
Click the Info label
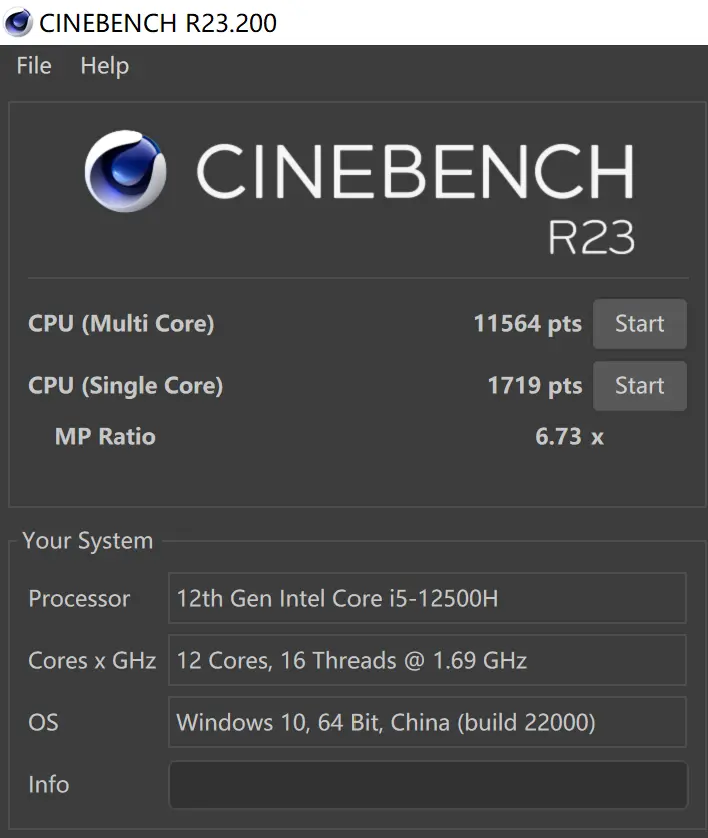(48, 785)
